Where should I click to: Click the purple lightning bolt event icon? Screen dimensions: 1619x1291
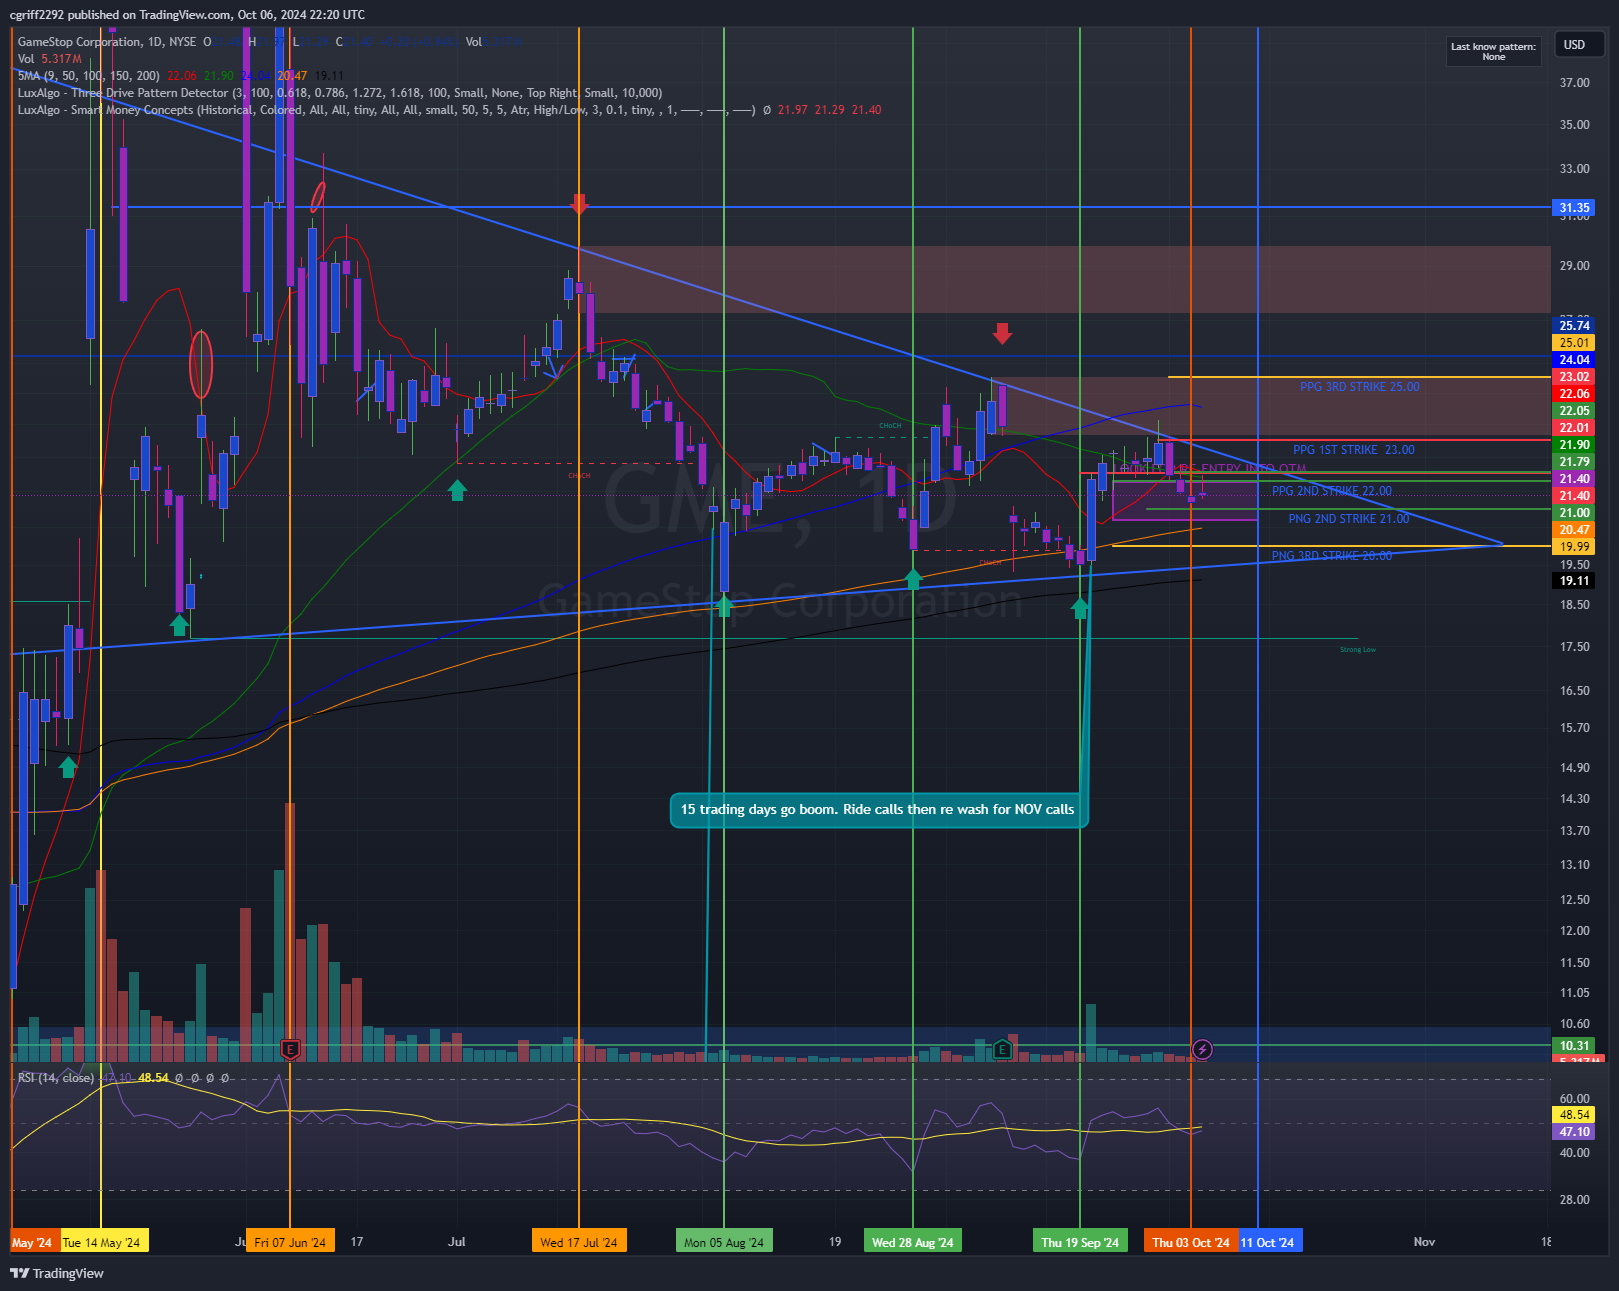pos(1202,1049)
